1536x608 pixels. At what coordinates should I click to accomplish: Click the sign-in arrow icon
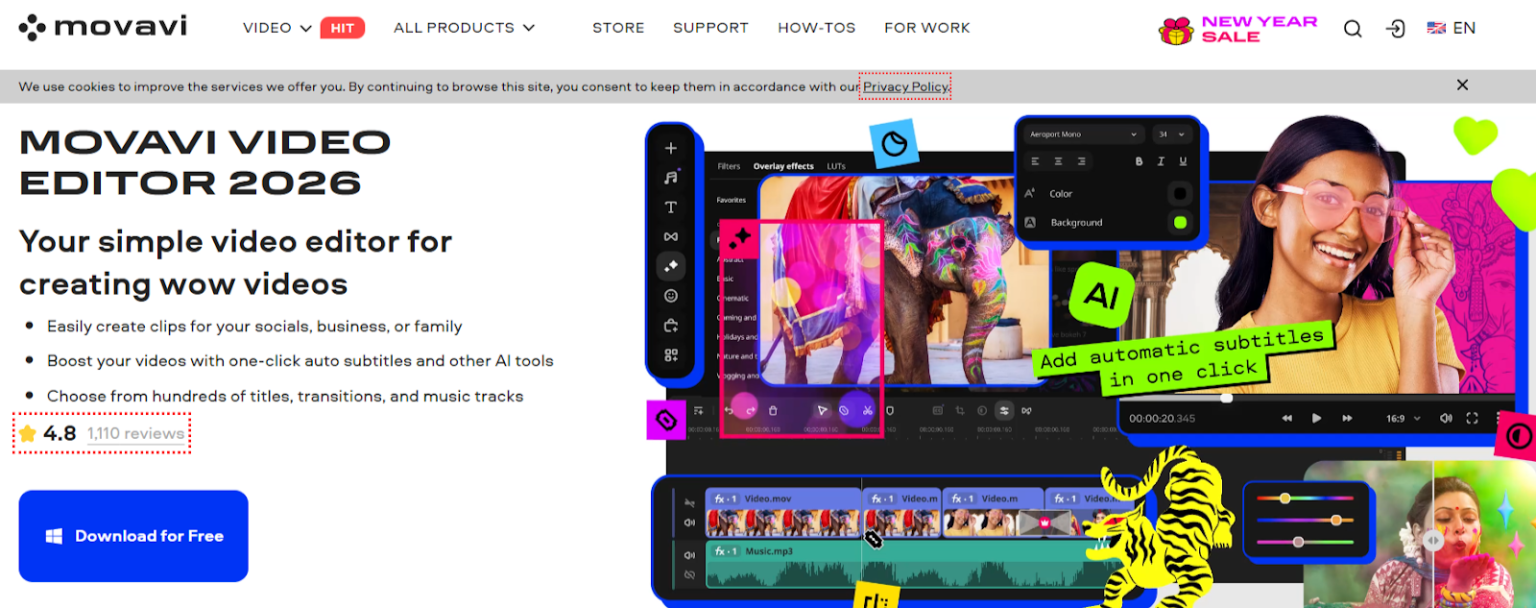(1396, 29)
